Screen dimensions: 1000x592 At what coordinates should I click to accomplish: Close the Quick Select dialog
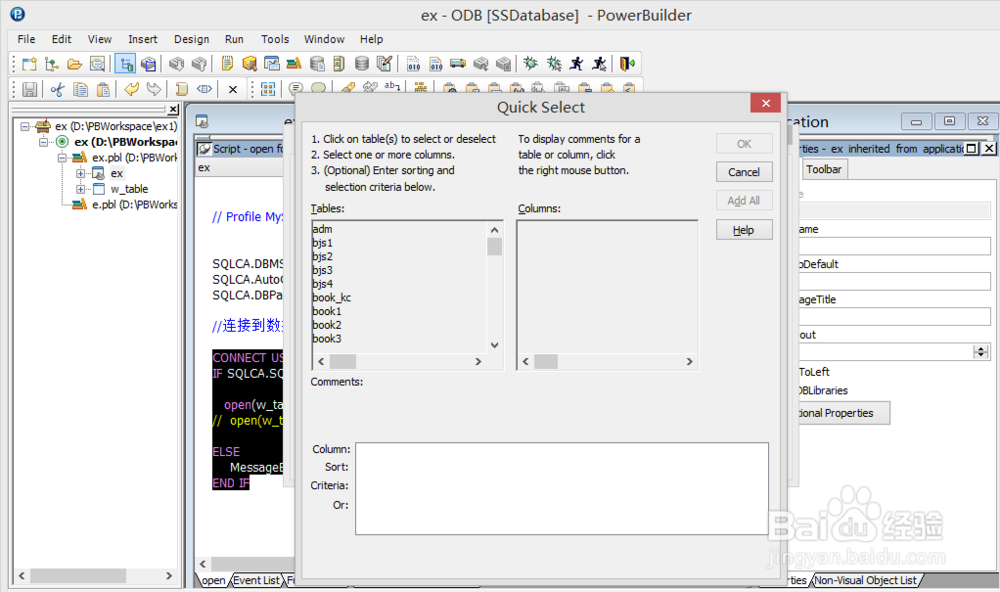click(x=766, y=103)
